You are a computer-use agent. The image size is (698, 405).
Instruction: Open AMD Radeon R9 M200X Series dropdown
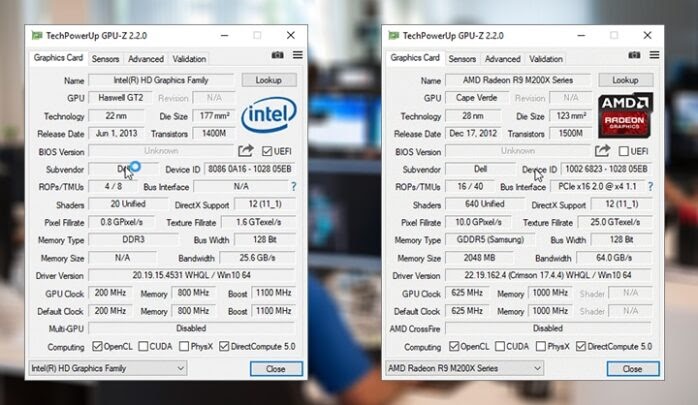pos(464,368)
